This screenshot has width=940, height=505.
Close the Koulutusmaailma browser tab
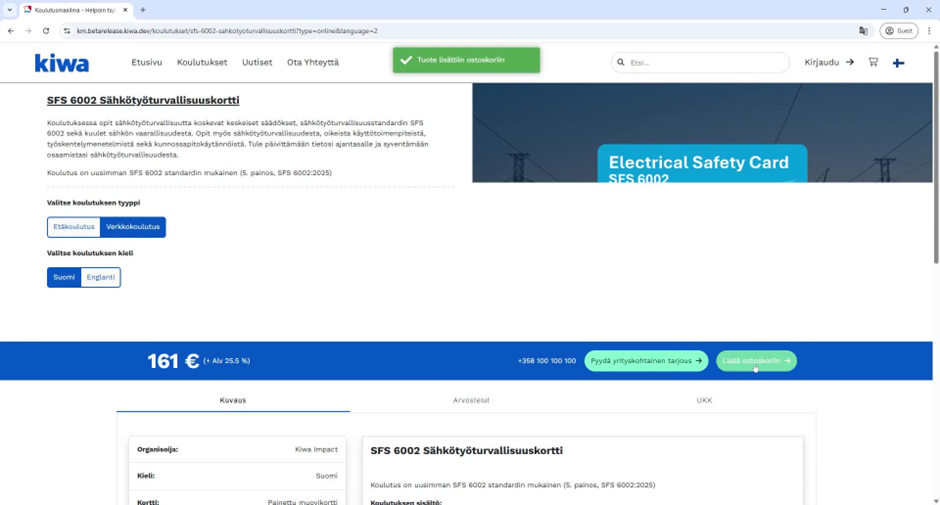click(125, 10)
